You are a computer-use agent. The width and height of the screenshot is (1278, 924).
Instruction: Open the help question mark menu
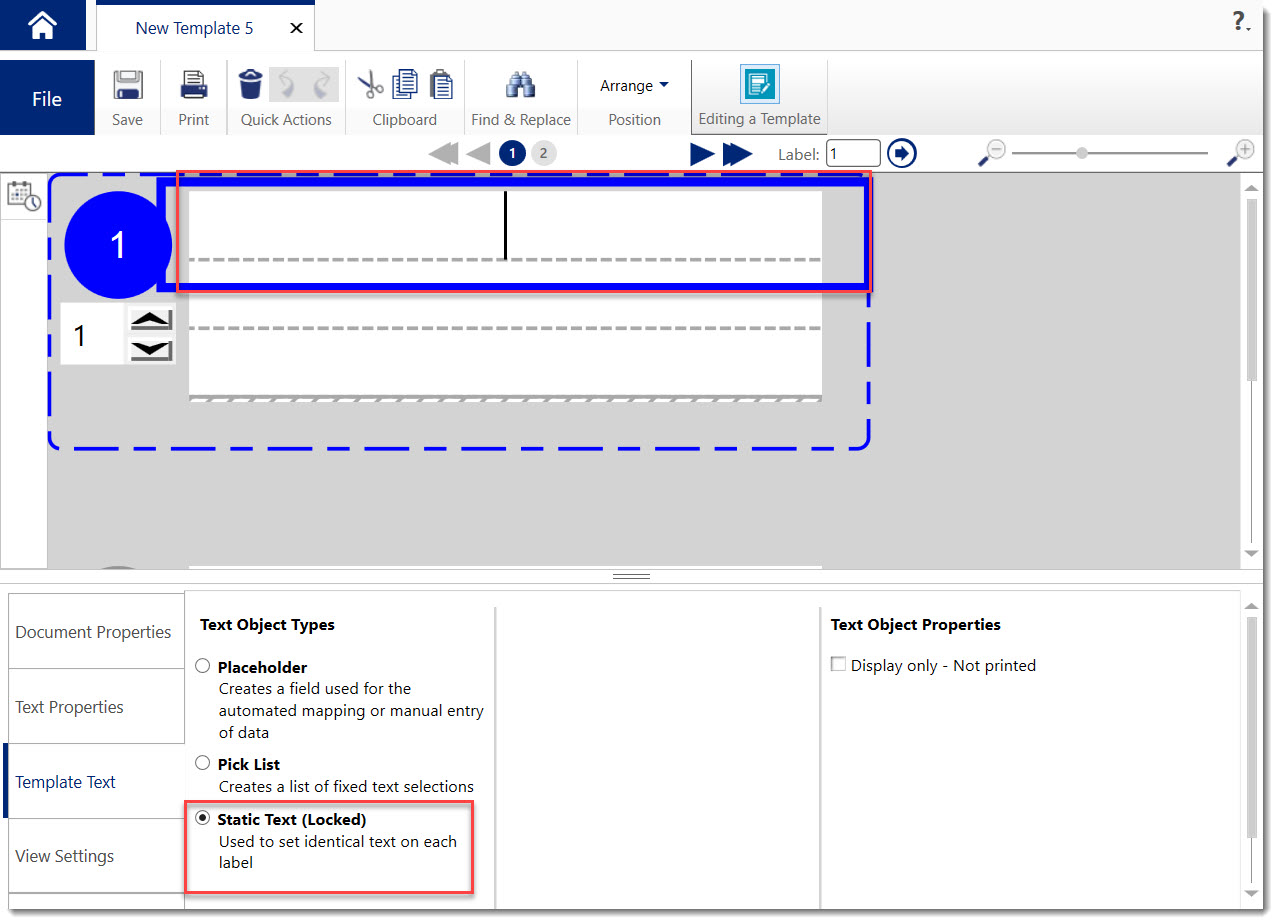1240,22
